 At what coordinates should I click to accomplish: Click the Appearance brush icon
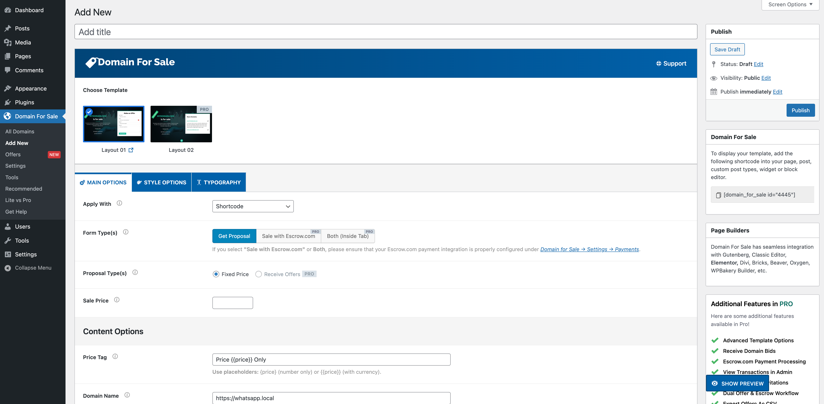click(x=7, y=89)
